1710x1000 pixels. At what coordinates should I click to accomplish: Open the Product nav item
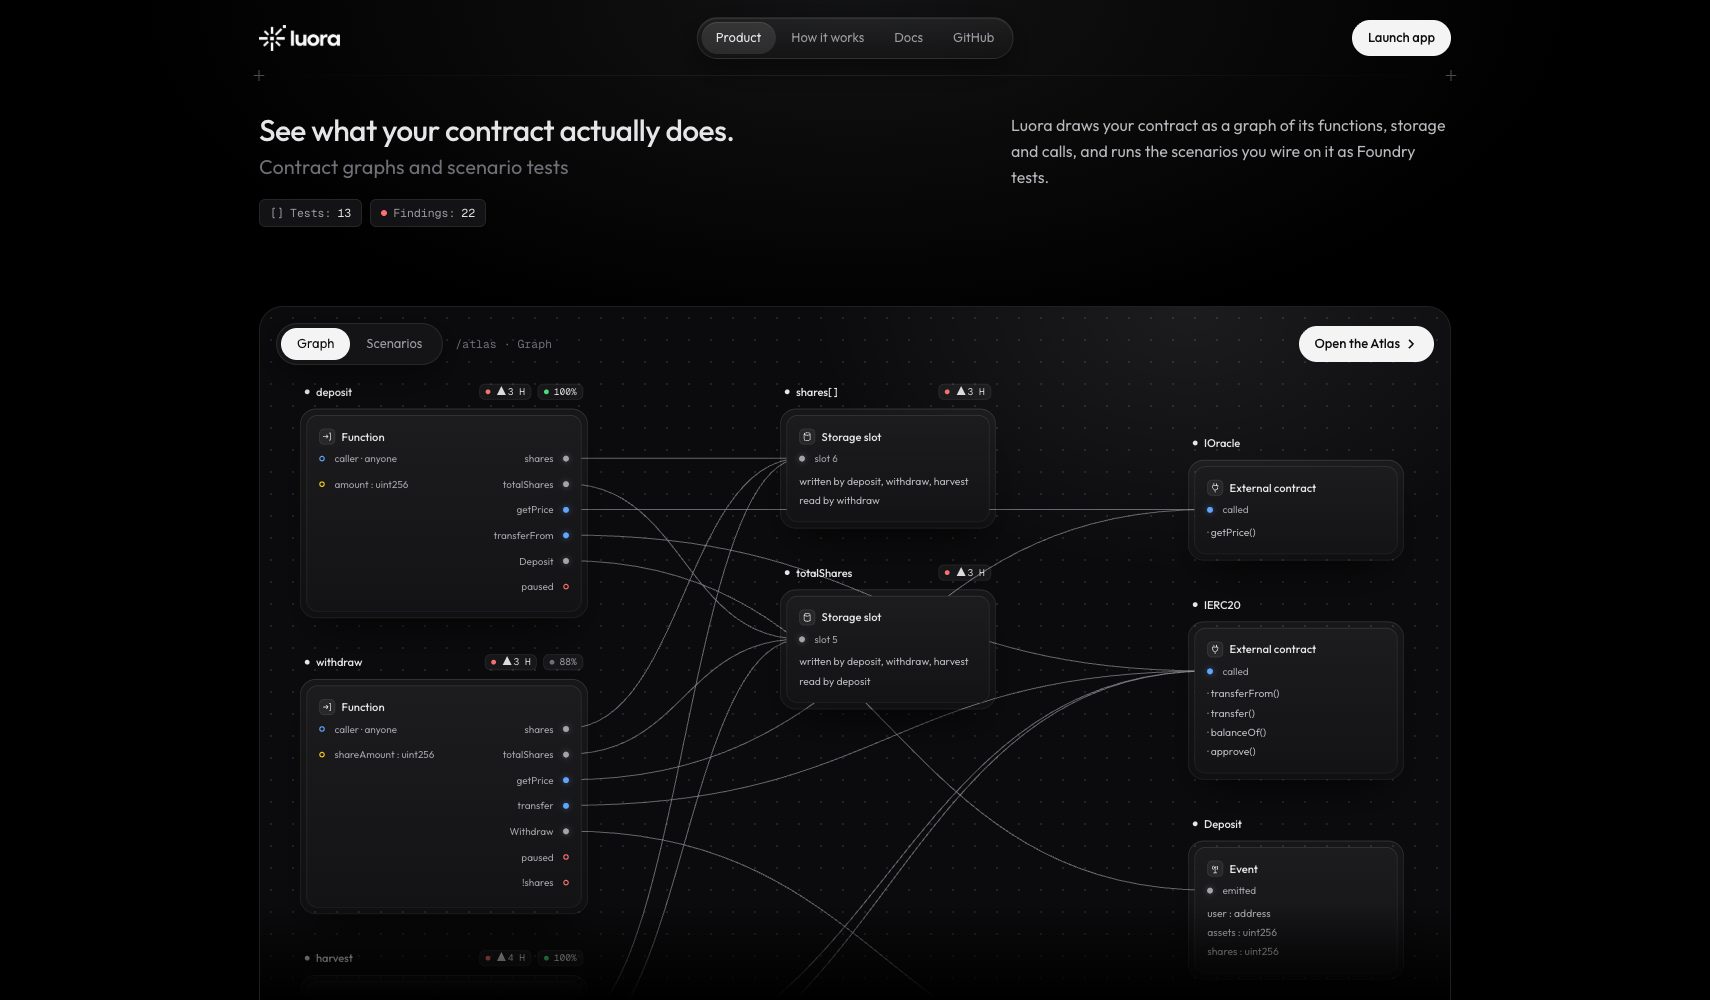pyautogui.click(x=738, y=38)
